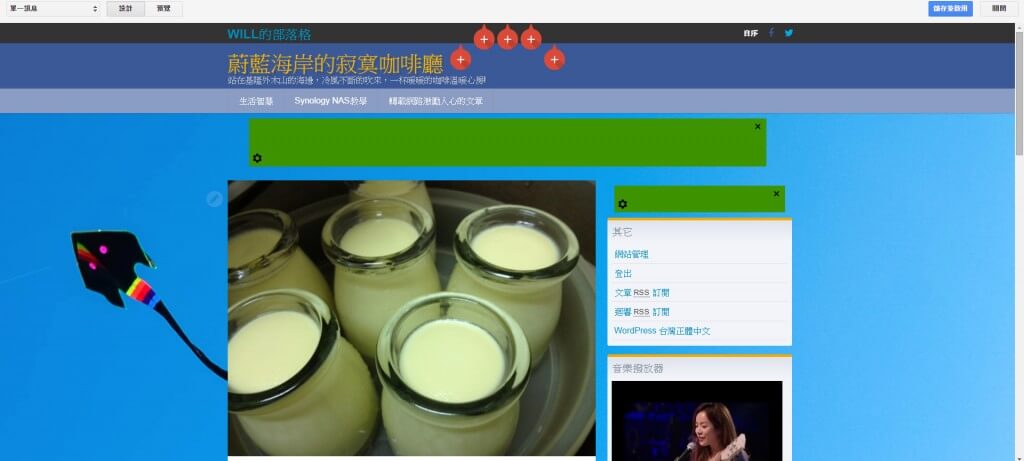Select the Synology NAS教學 menu item

330,101
